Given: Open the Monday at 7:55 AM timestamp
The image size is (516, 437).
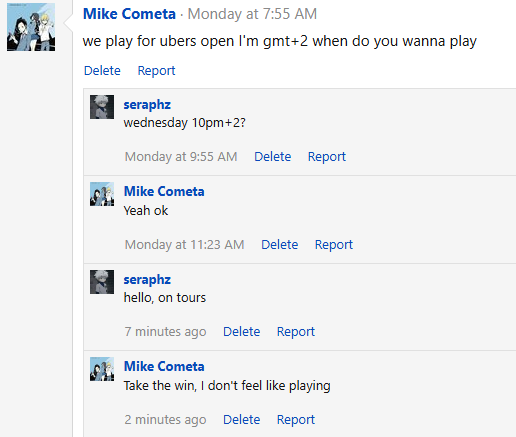Looking at the screenshot, I should click(x=252, y=14).
